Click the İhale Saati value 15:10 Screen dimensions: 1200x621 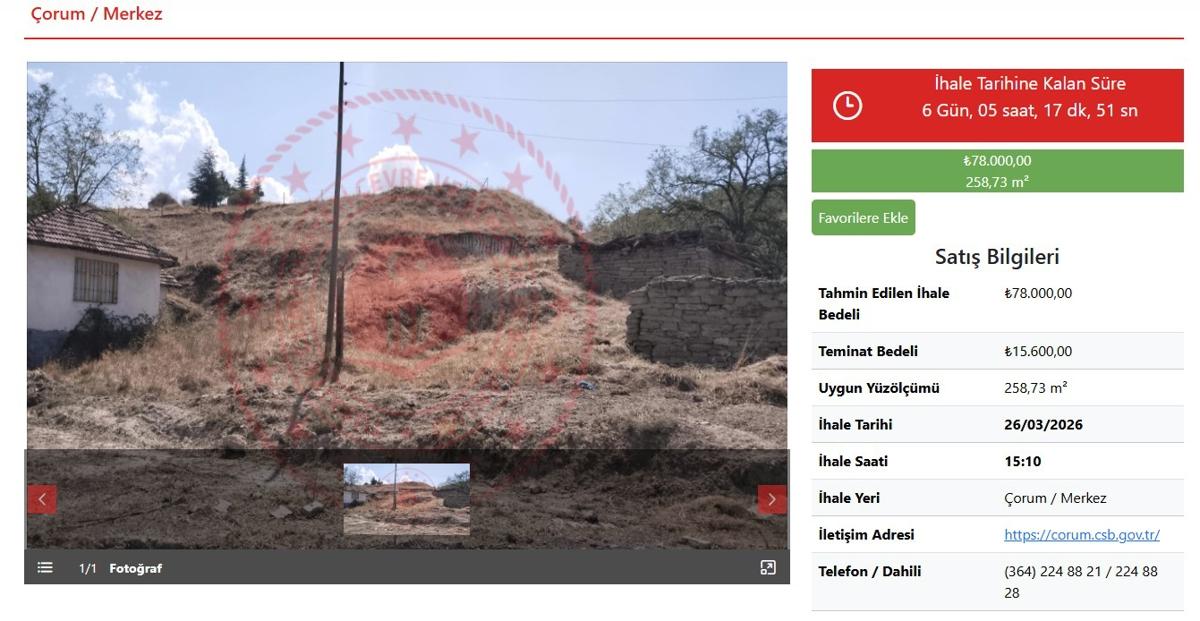(1022, 462)
